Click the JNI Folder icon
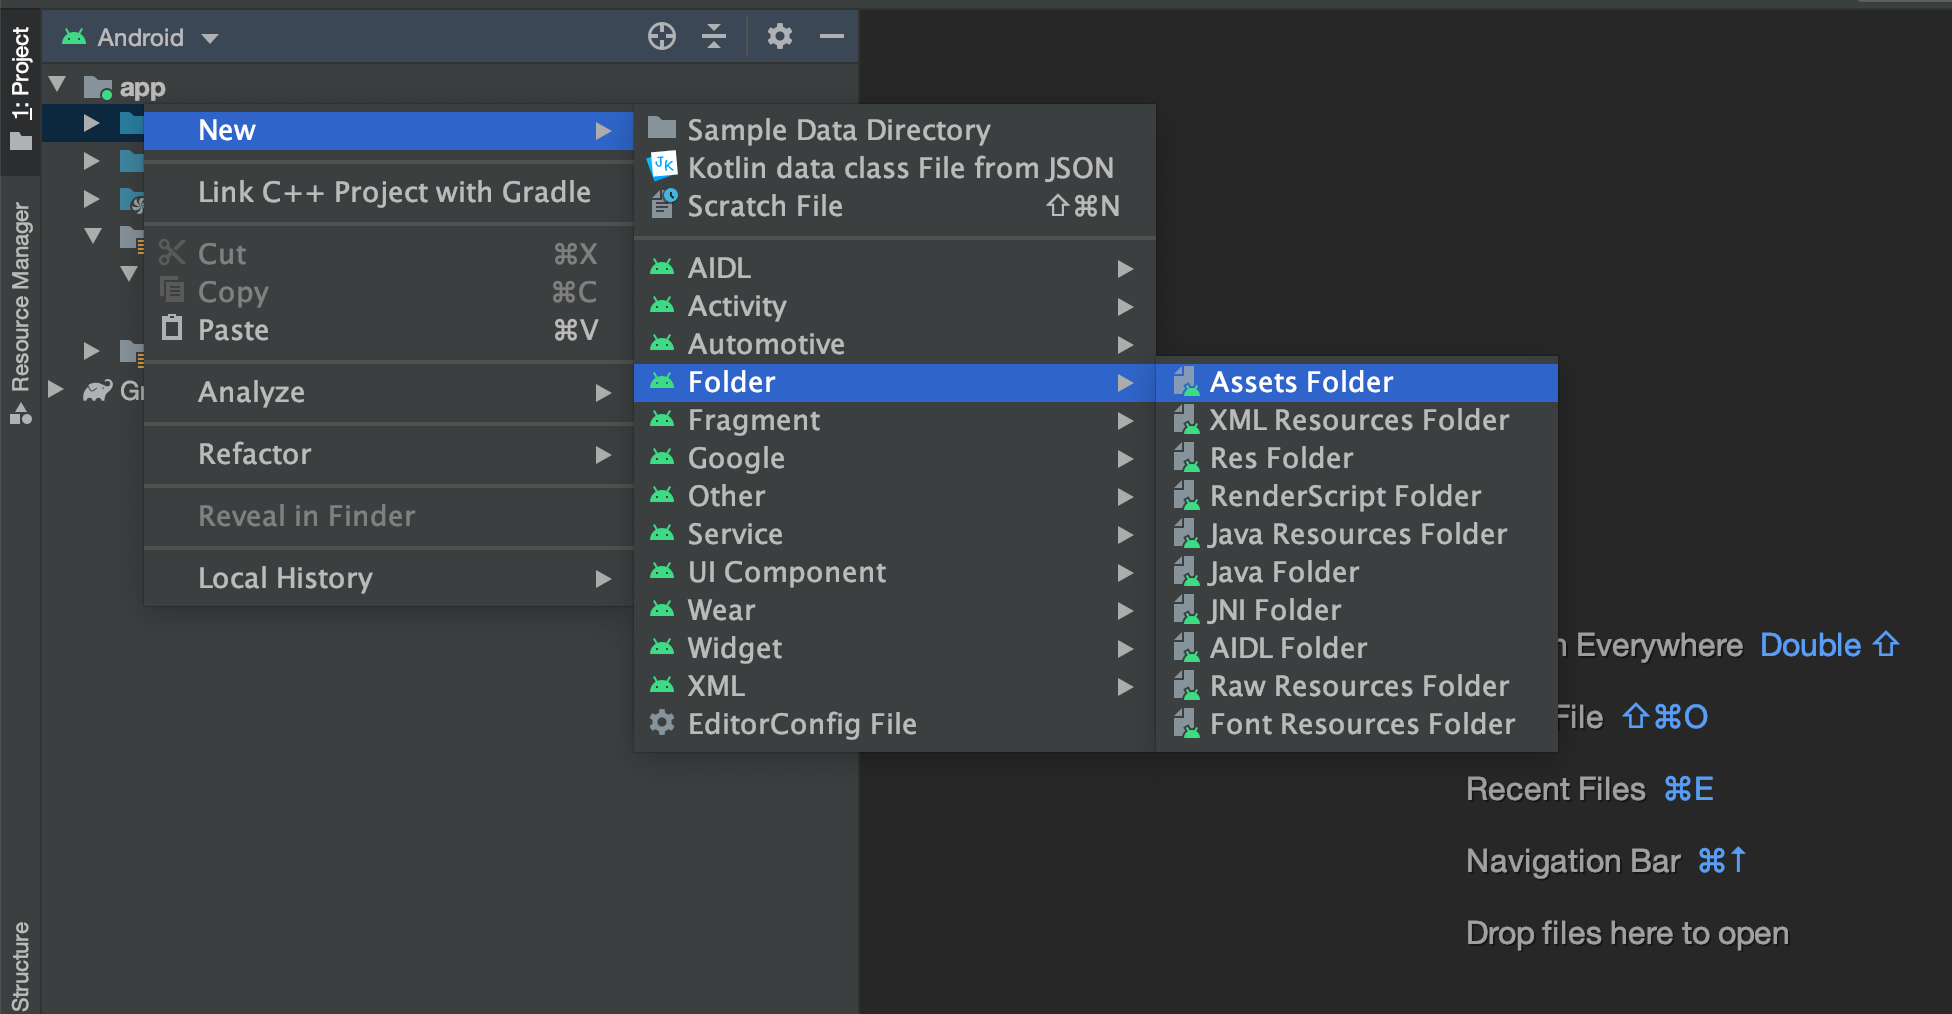Viewport: 1952px width, 1014px height. [x=1186, y=610]
